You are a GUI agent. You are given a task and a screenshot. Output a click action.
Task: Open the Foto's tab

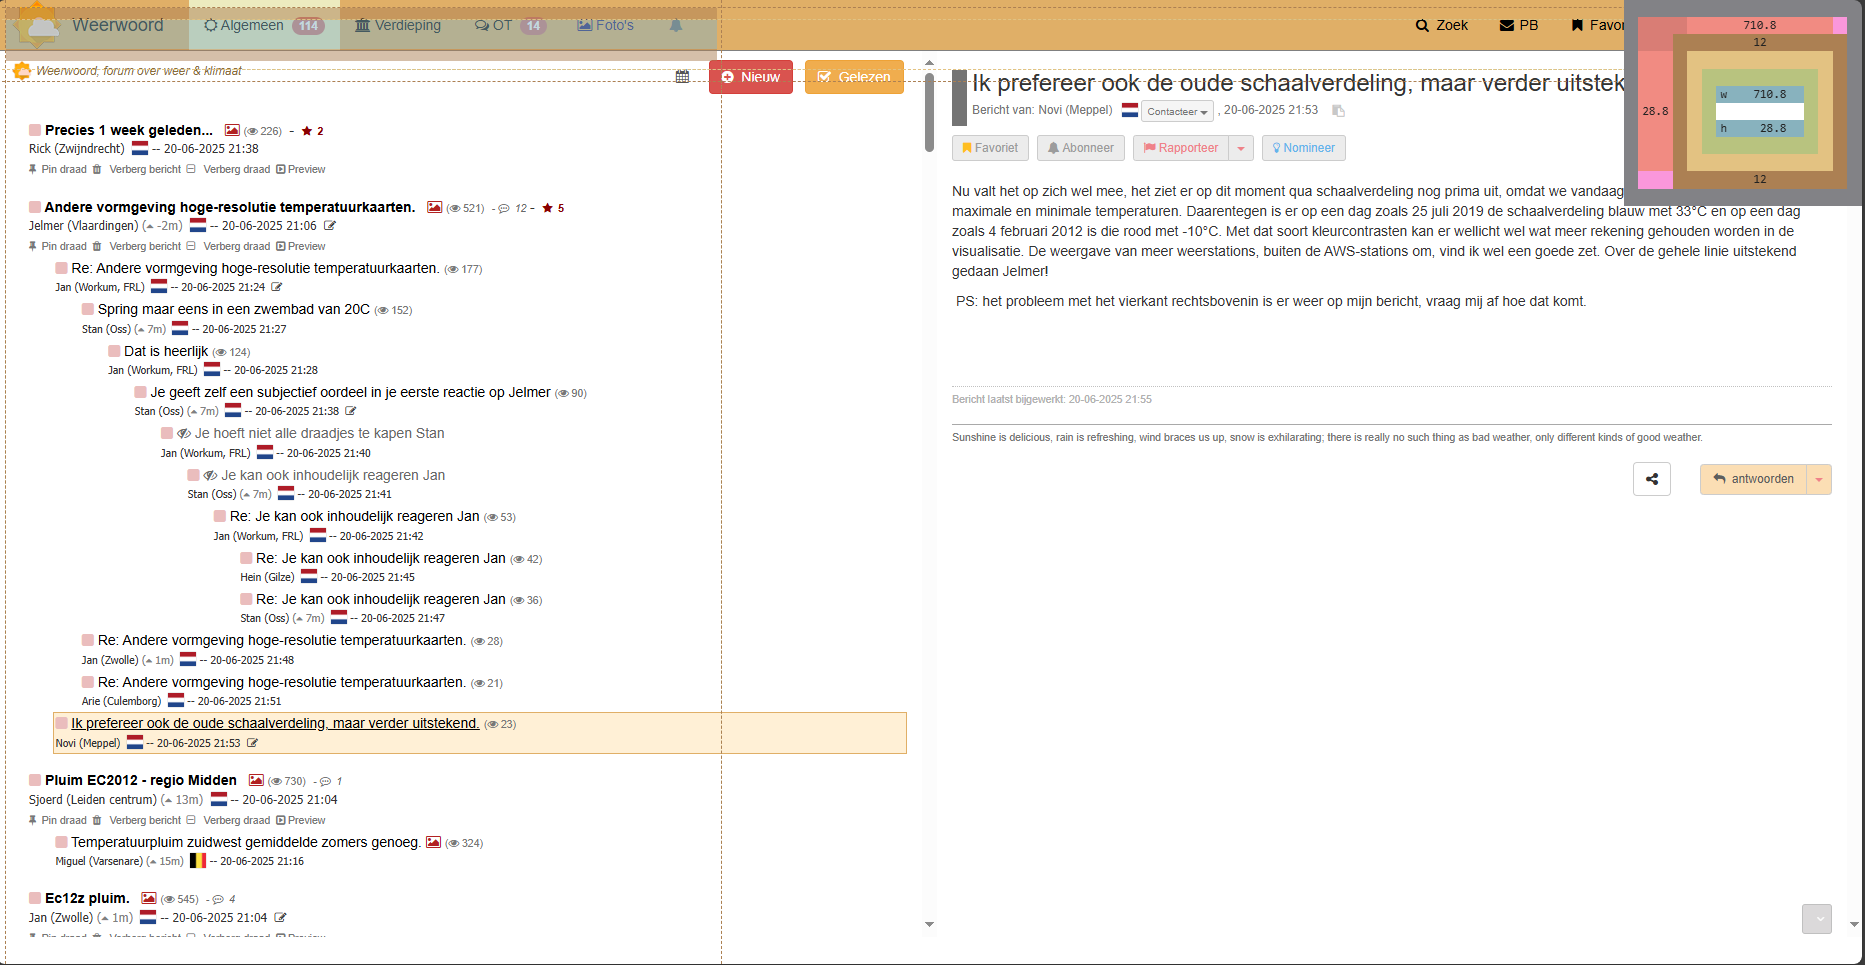click(605, 25)
